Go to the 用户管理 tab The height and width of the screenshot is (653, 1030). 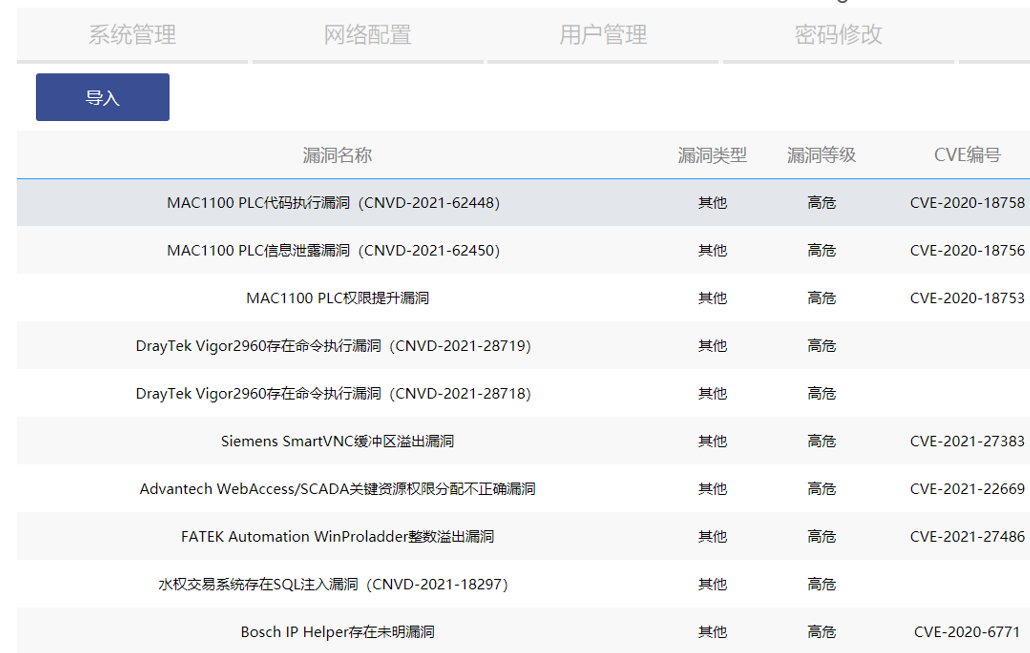(x=603, y=35)
